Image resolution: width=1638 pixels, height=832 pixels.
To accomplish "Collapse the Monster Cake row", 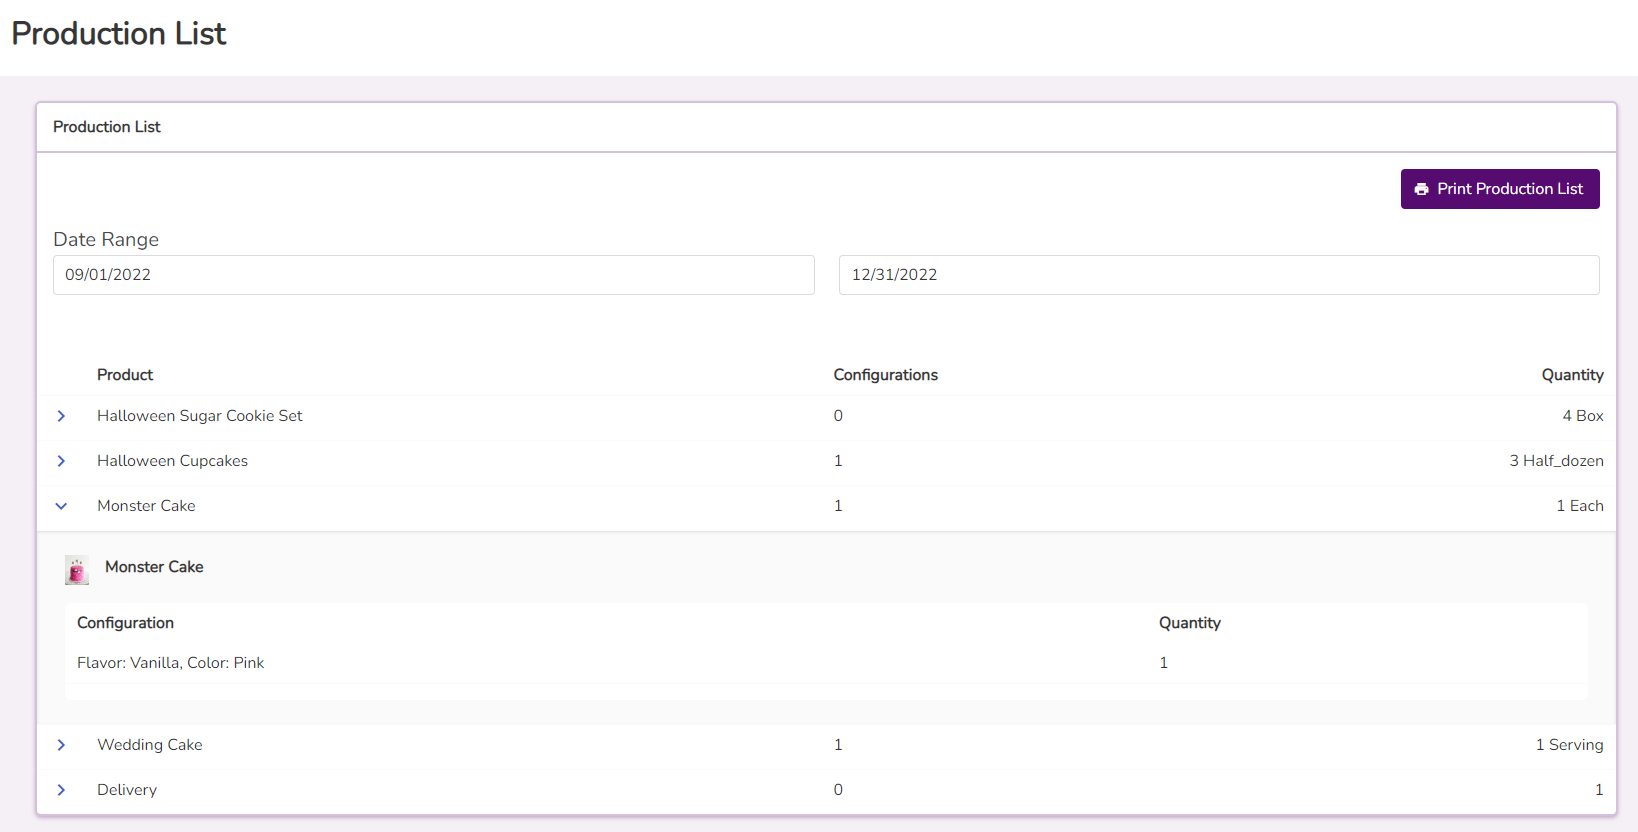I will 61,506.
